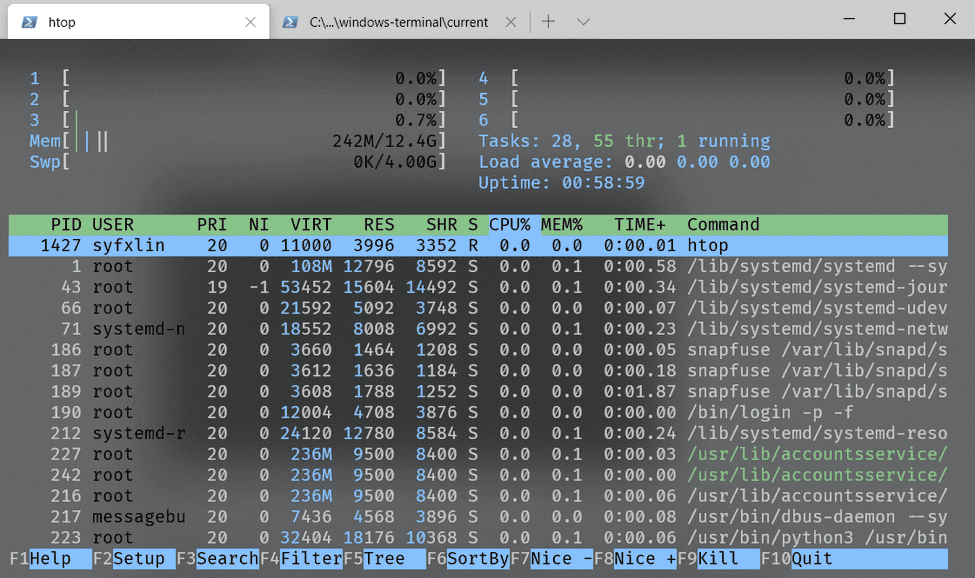Open F2 Setup in htop footer
The width and height of the screenshot is (975, 578).
pos(138,559)
